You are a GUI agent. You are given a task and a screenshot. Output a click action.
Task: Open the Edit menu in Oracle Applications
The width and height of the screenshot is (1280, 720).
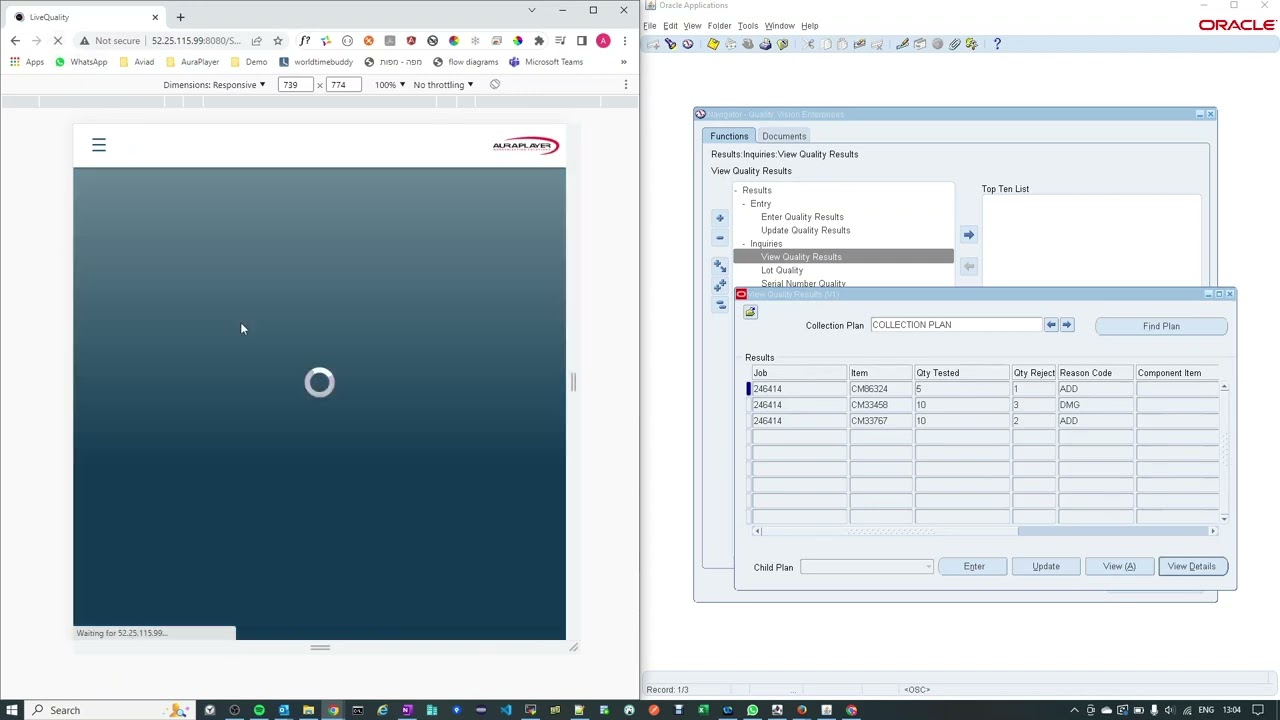pyautogui.click(x=670, y=26)
